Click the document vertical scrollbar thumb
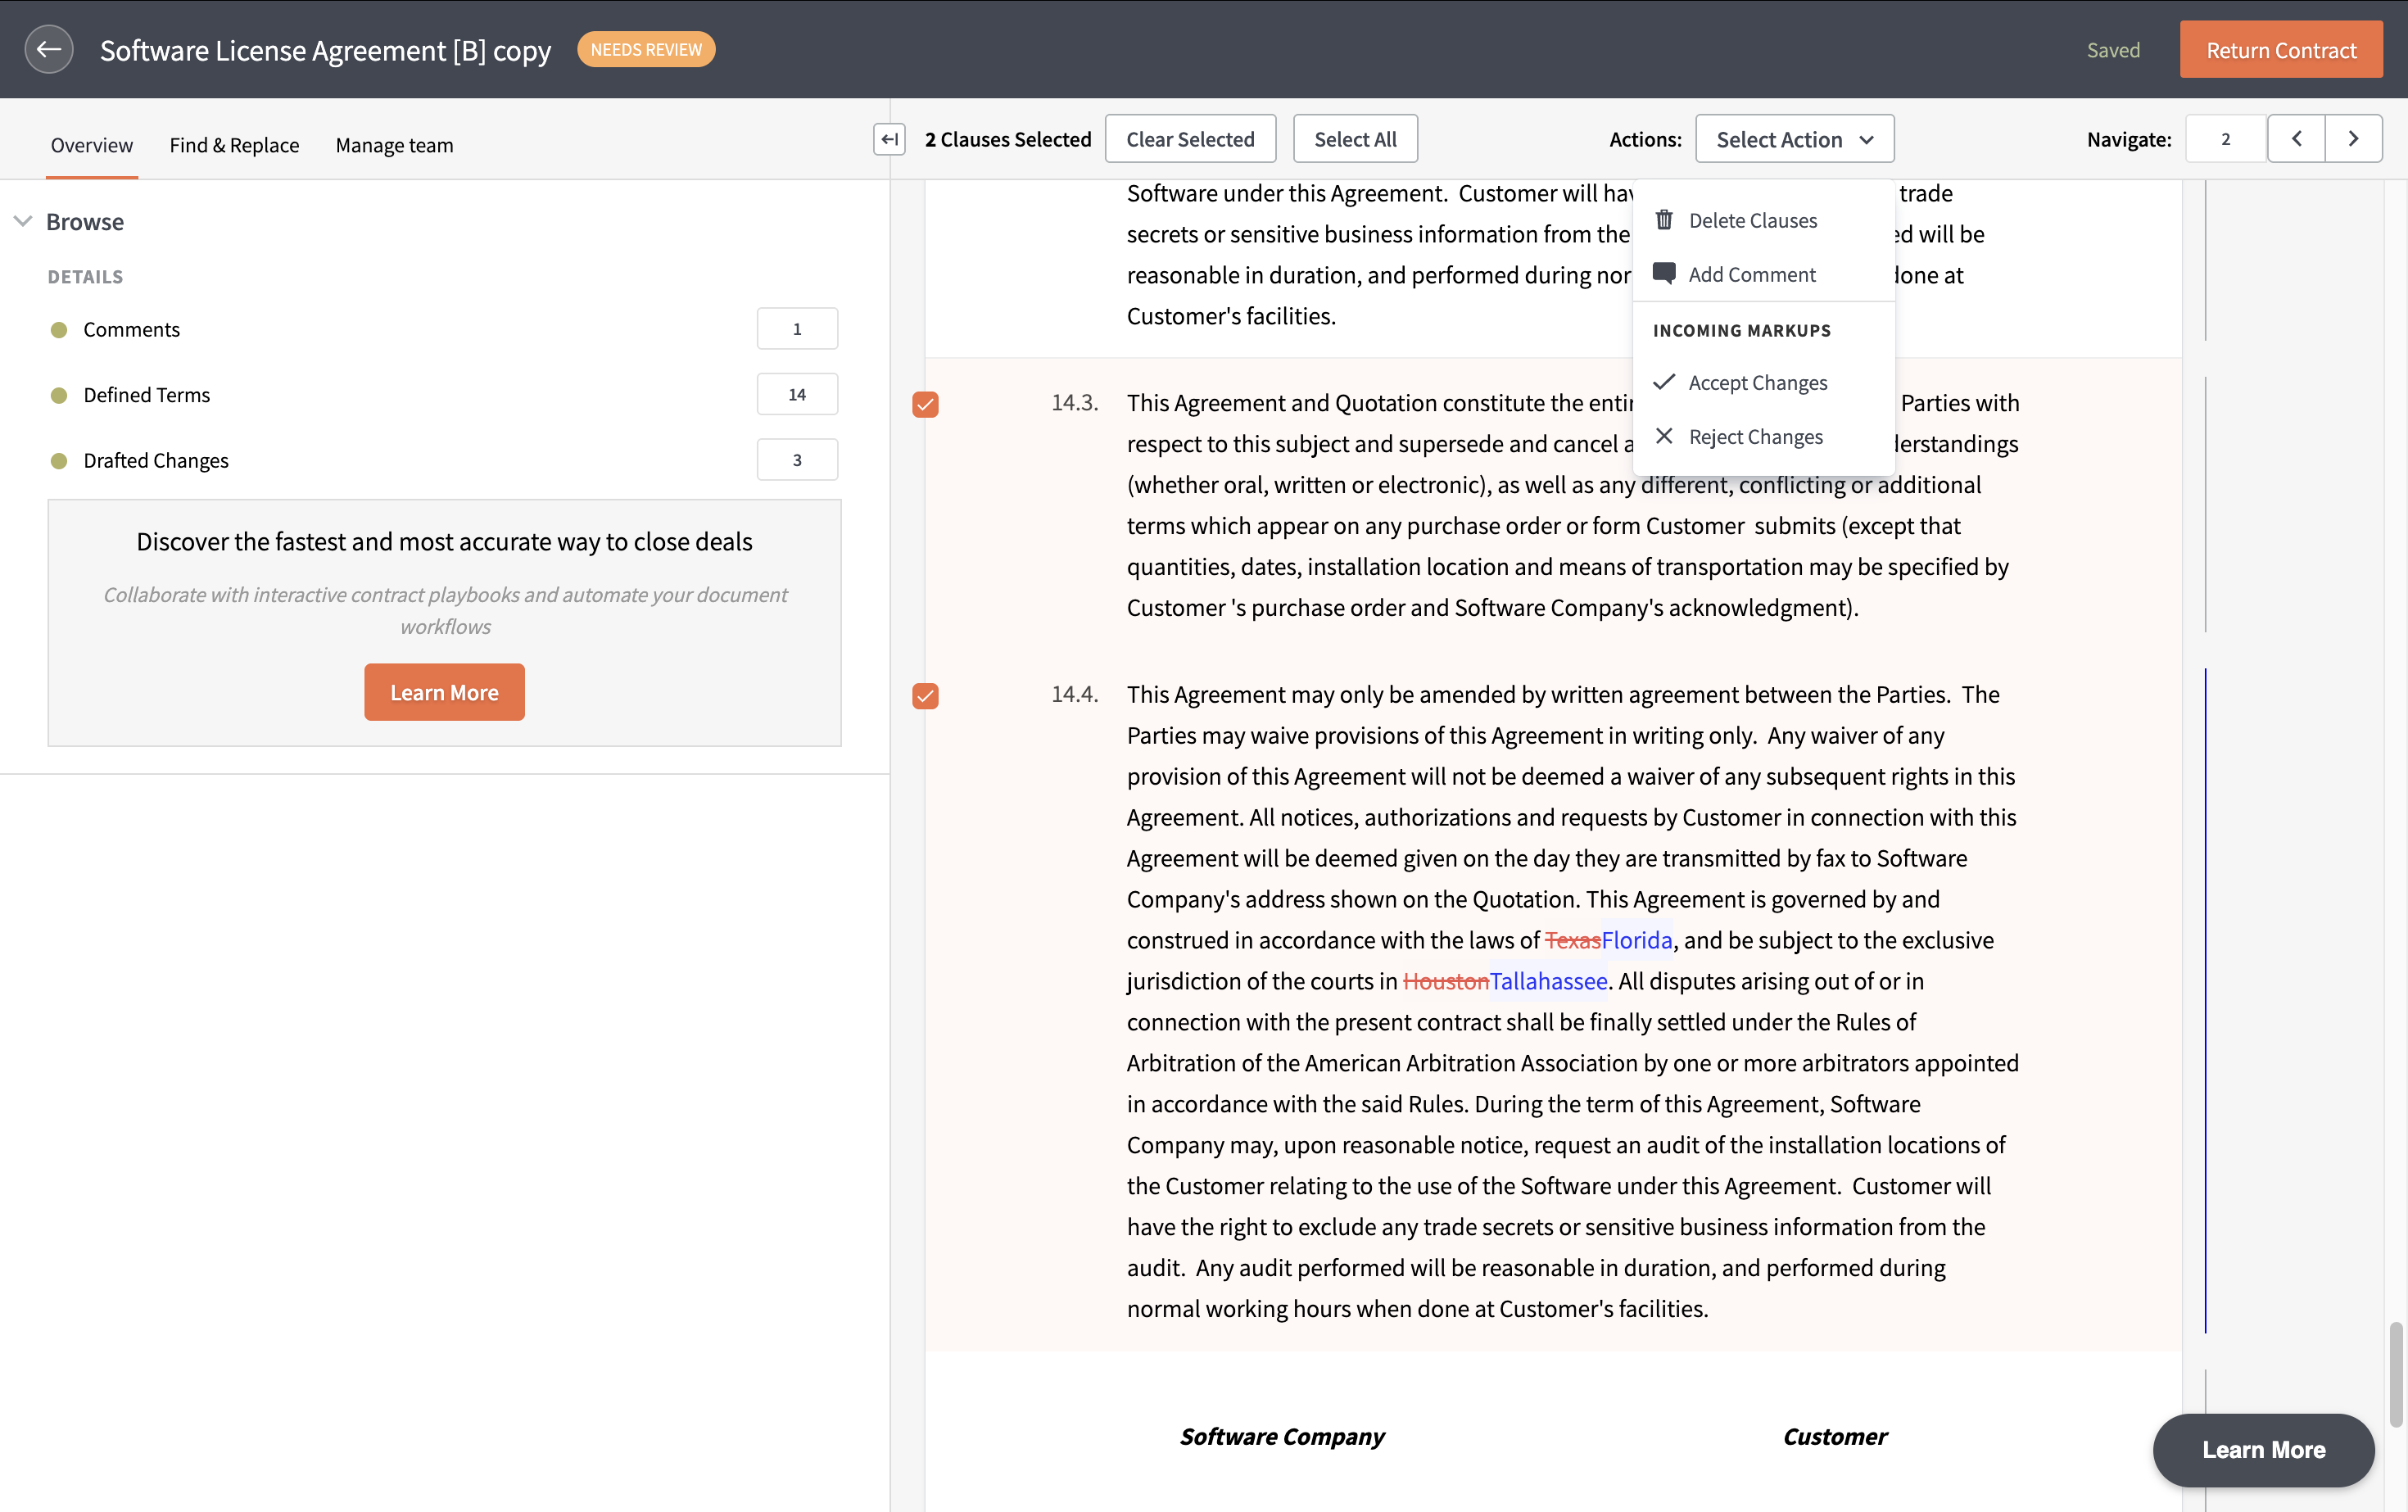This screenshot has width=2408, height=1512. pyautogui.click(x=2396, y=1374)
